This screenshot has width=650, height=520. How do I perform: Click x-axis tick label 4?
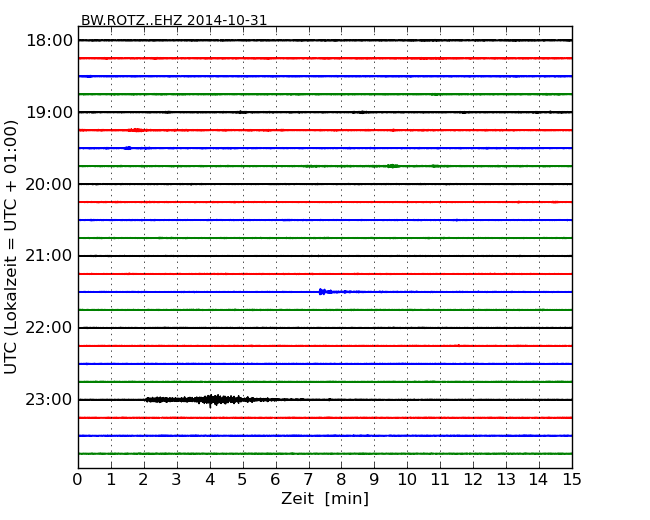210,480
